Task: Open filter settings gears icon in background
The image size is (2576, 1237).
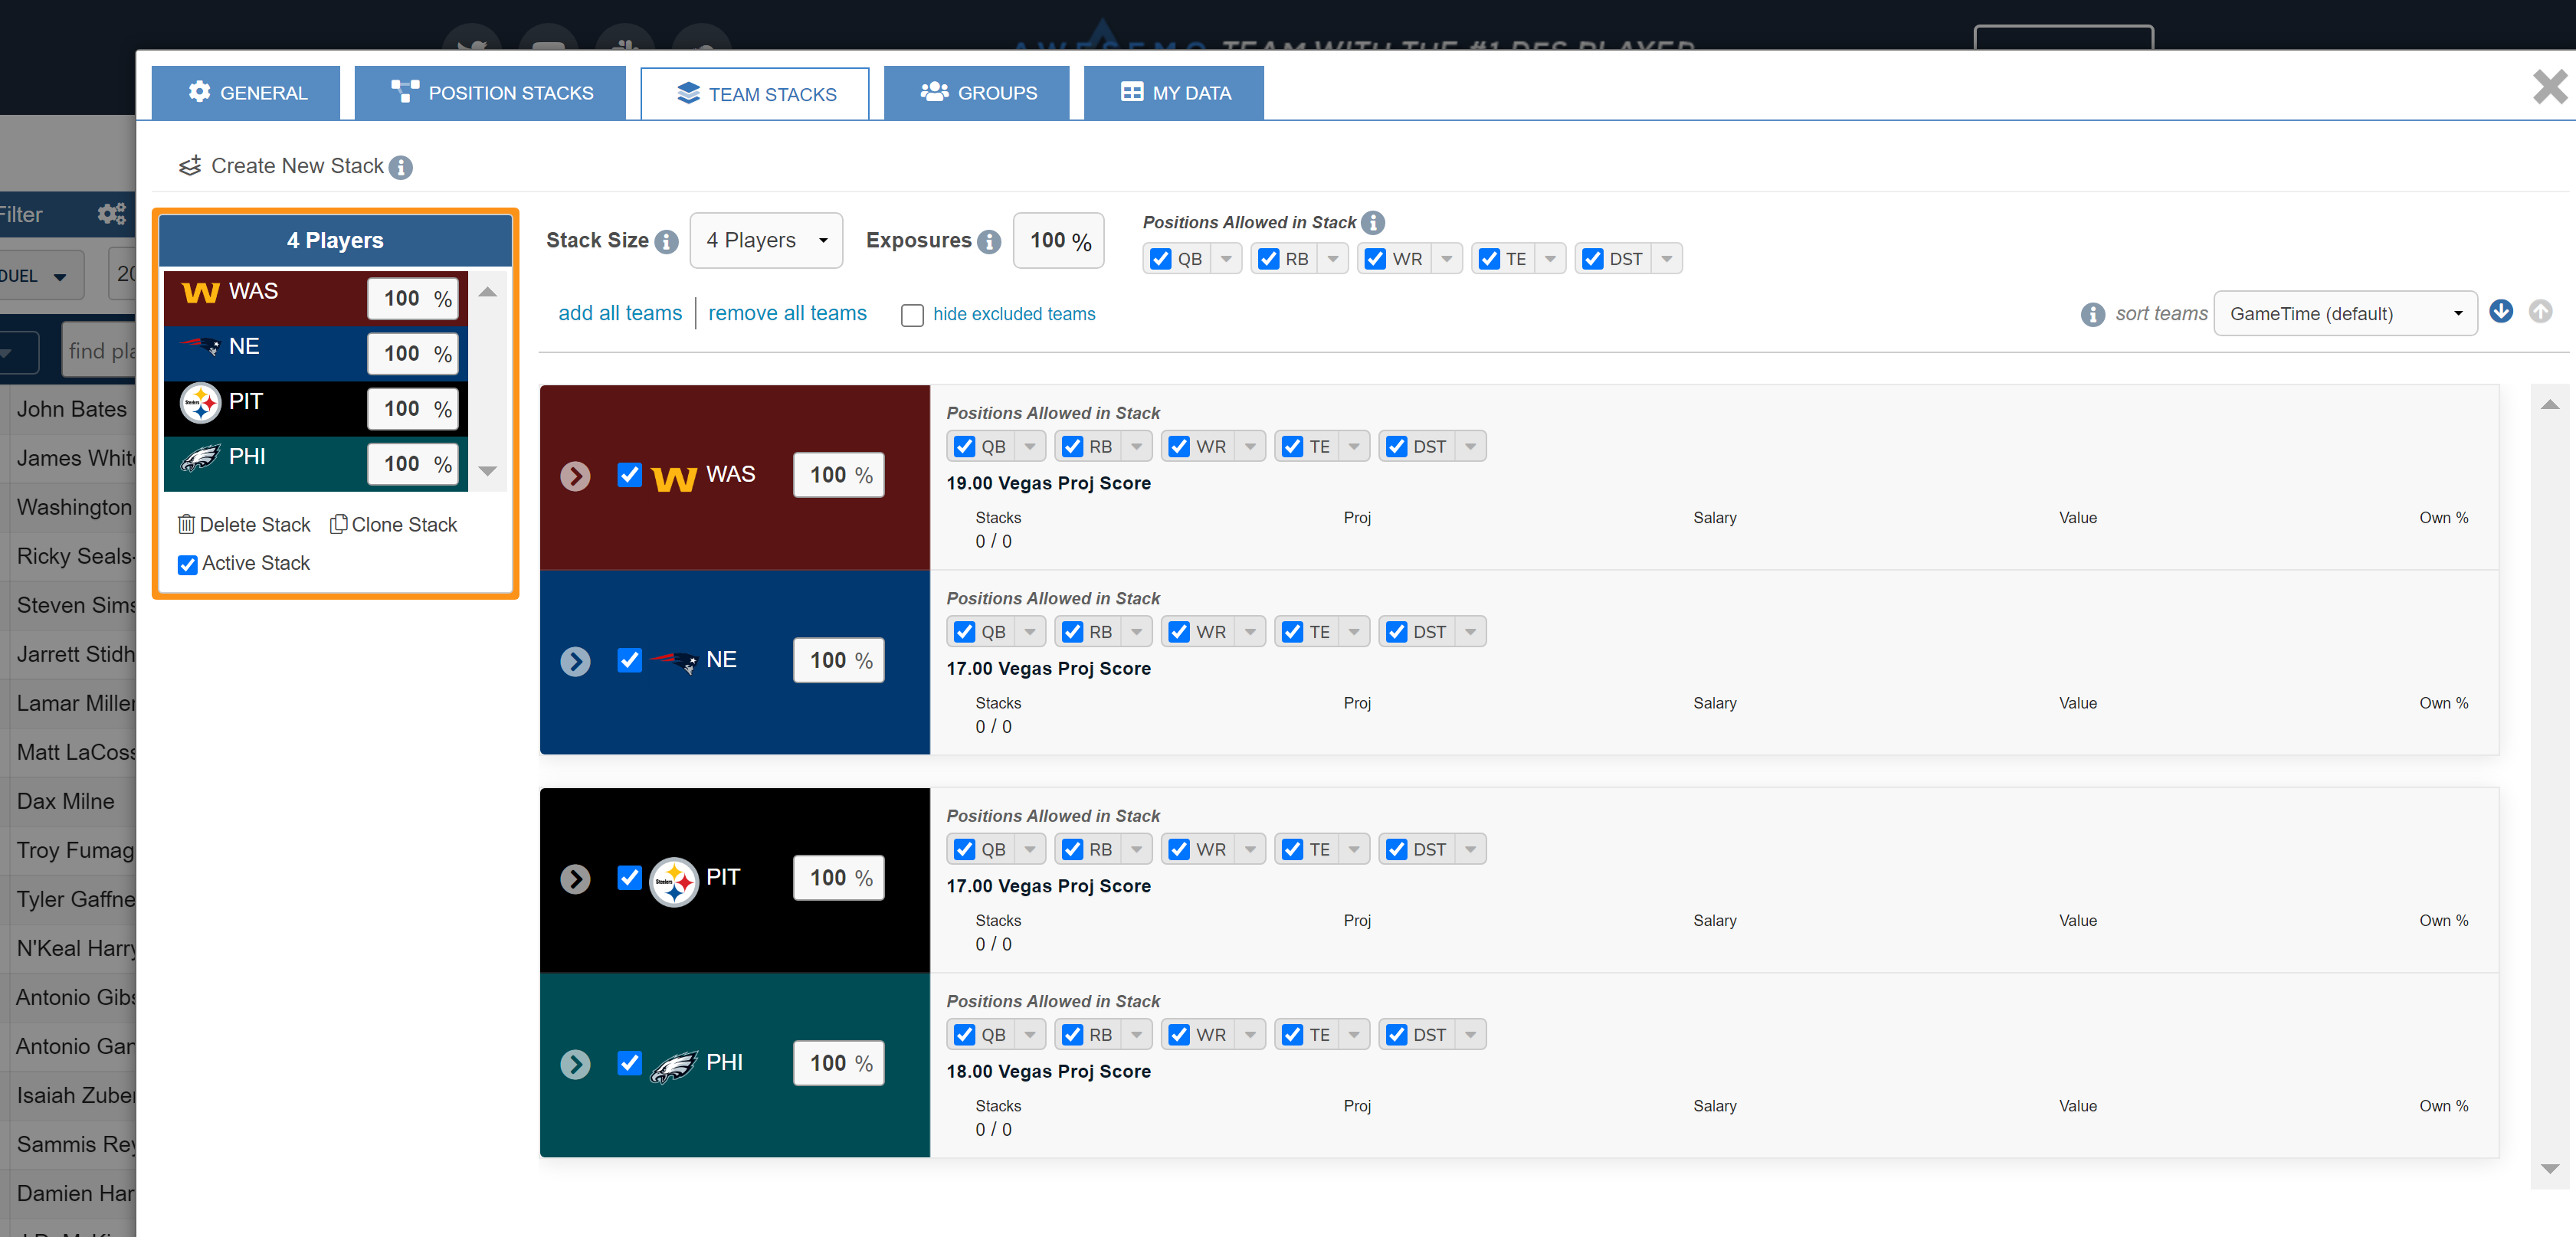Action: (x=112, y=214)
